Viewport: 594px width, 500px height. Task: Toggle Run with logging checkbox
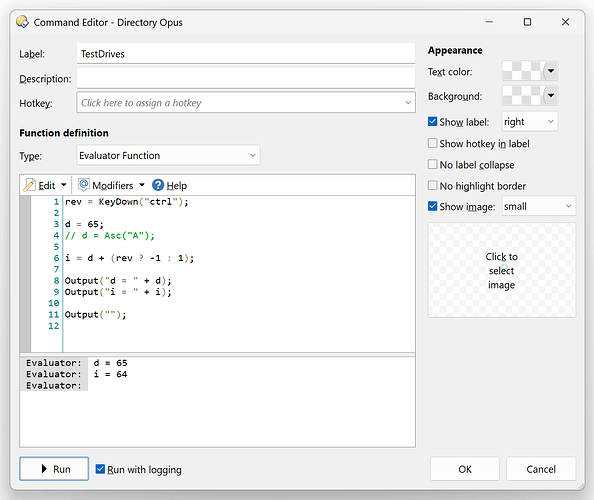(100, 469)
